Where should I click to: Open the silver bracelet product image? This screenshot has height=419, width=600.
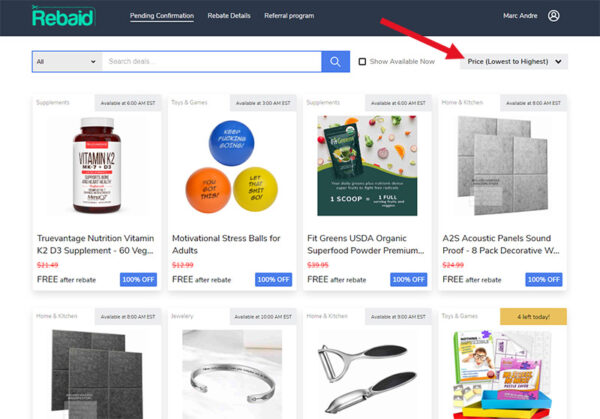coord(232,374)
